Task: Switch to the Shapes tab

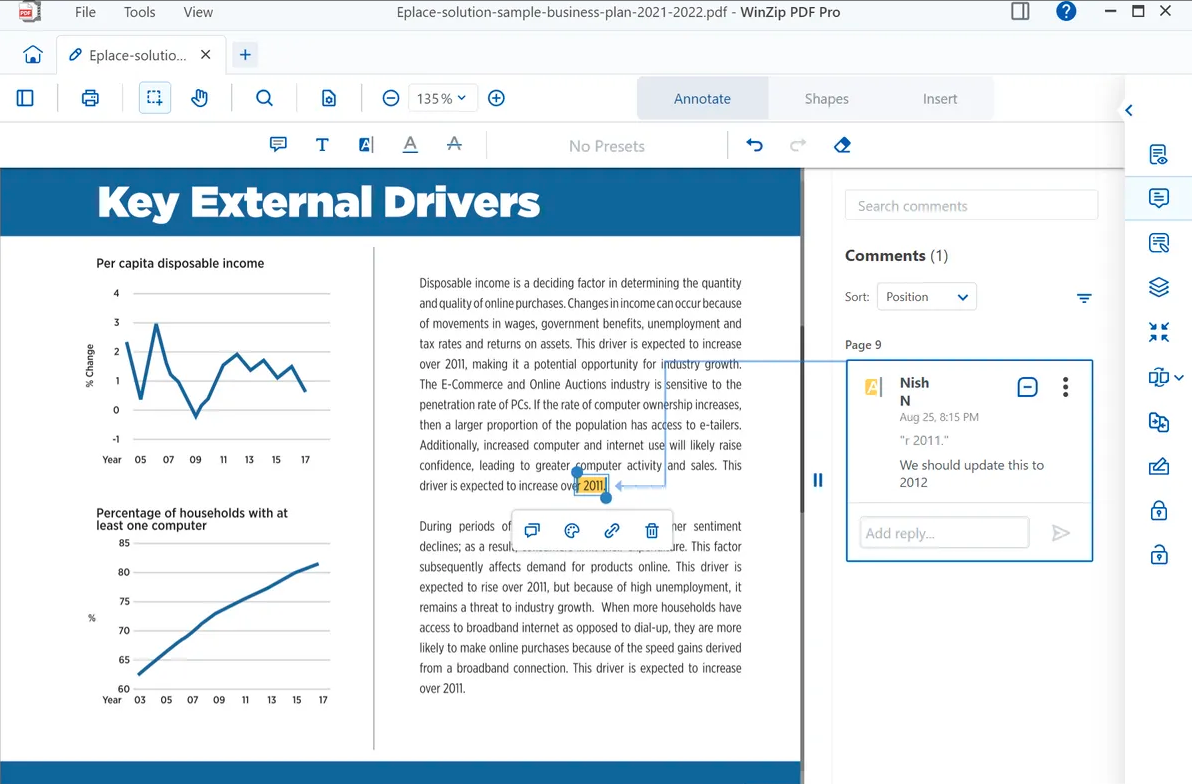Action: click(826, 98)
